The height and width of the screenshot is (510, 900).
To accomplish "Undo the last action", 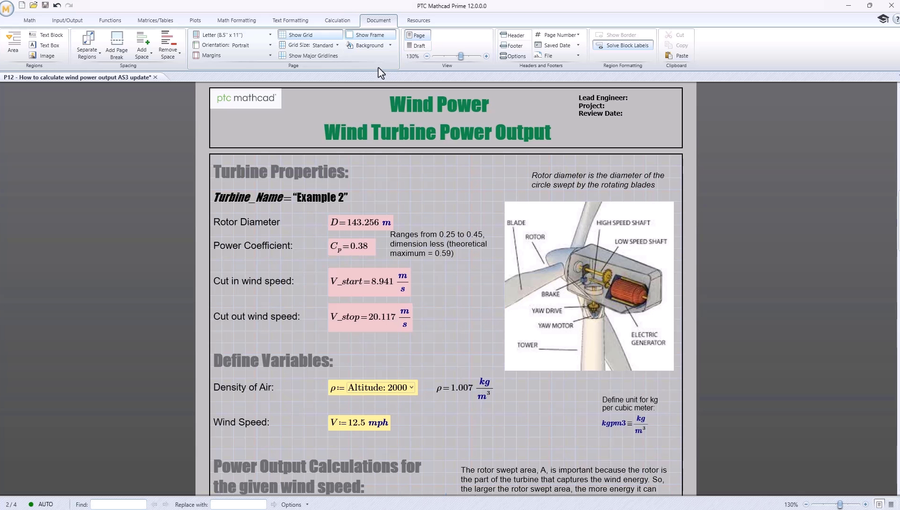I will point(57,5).
